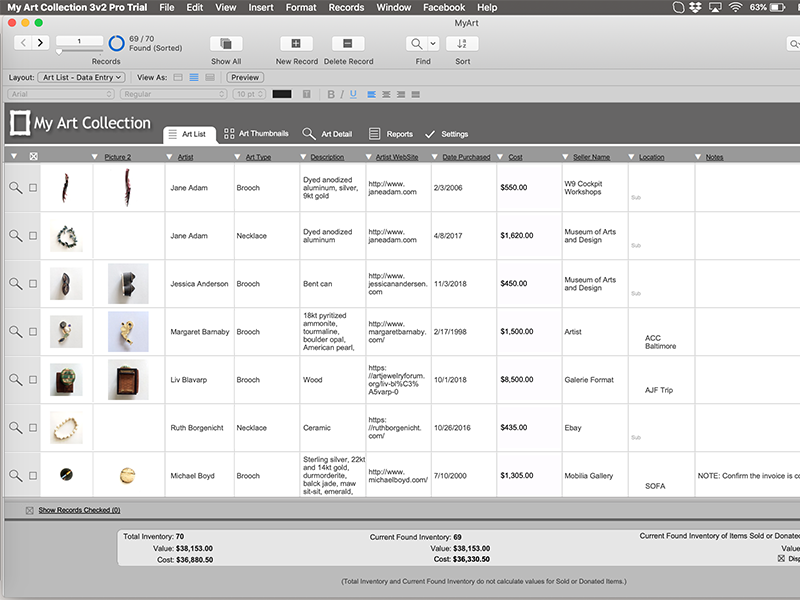Toggle italic text formatting
Viewport: 800px width, 600px height.
(x=342, y=94)
